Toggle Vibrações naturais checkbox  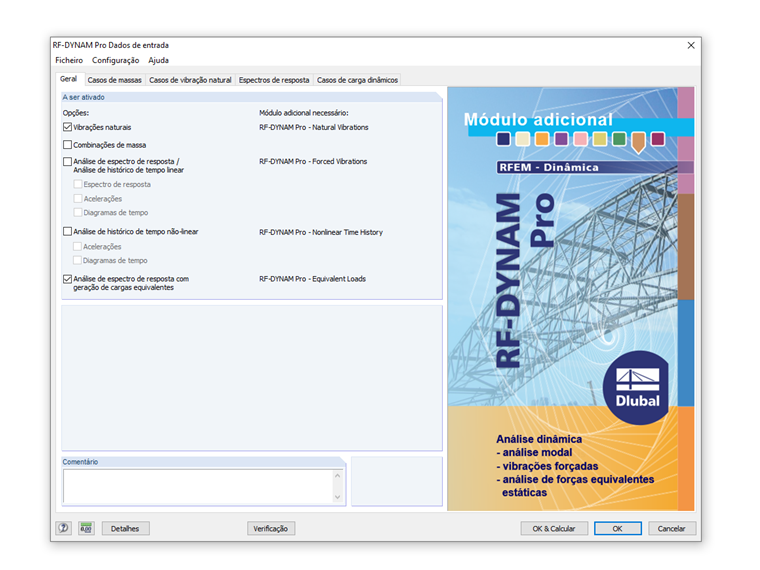click(67, 127)
